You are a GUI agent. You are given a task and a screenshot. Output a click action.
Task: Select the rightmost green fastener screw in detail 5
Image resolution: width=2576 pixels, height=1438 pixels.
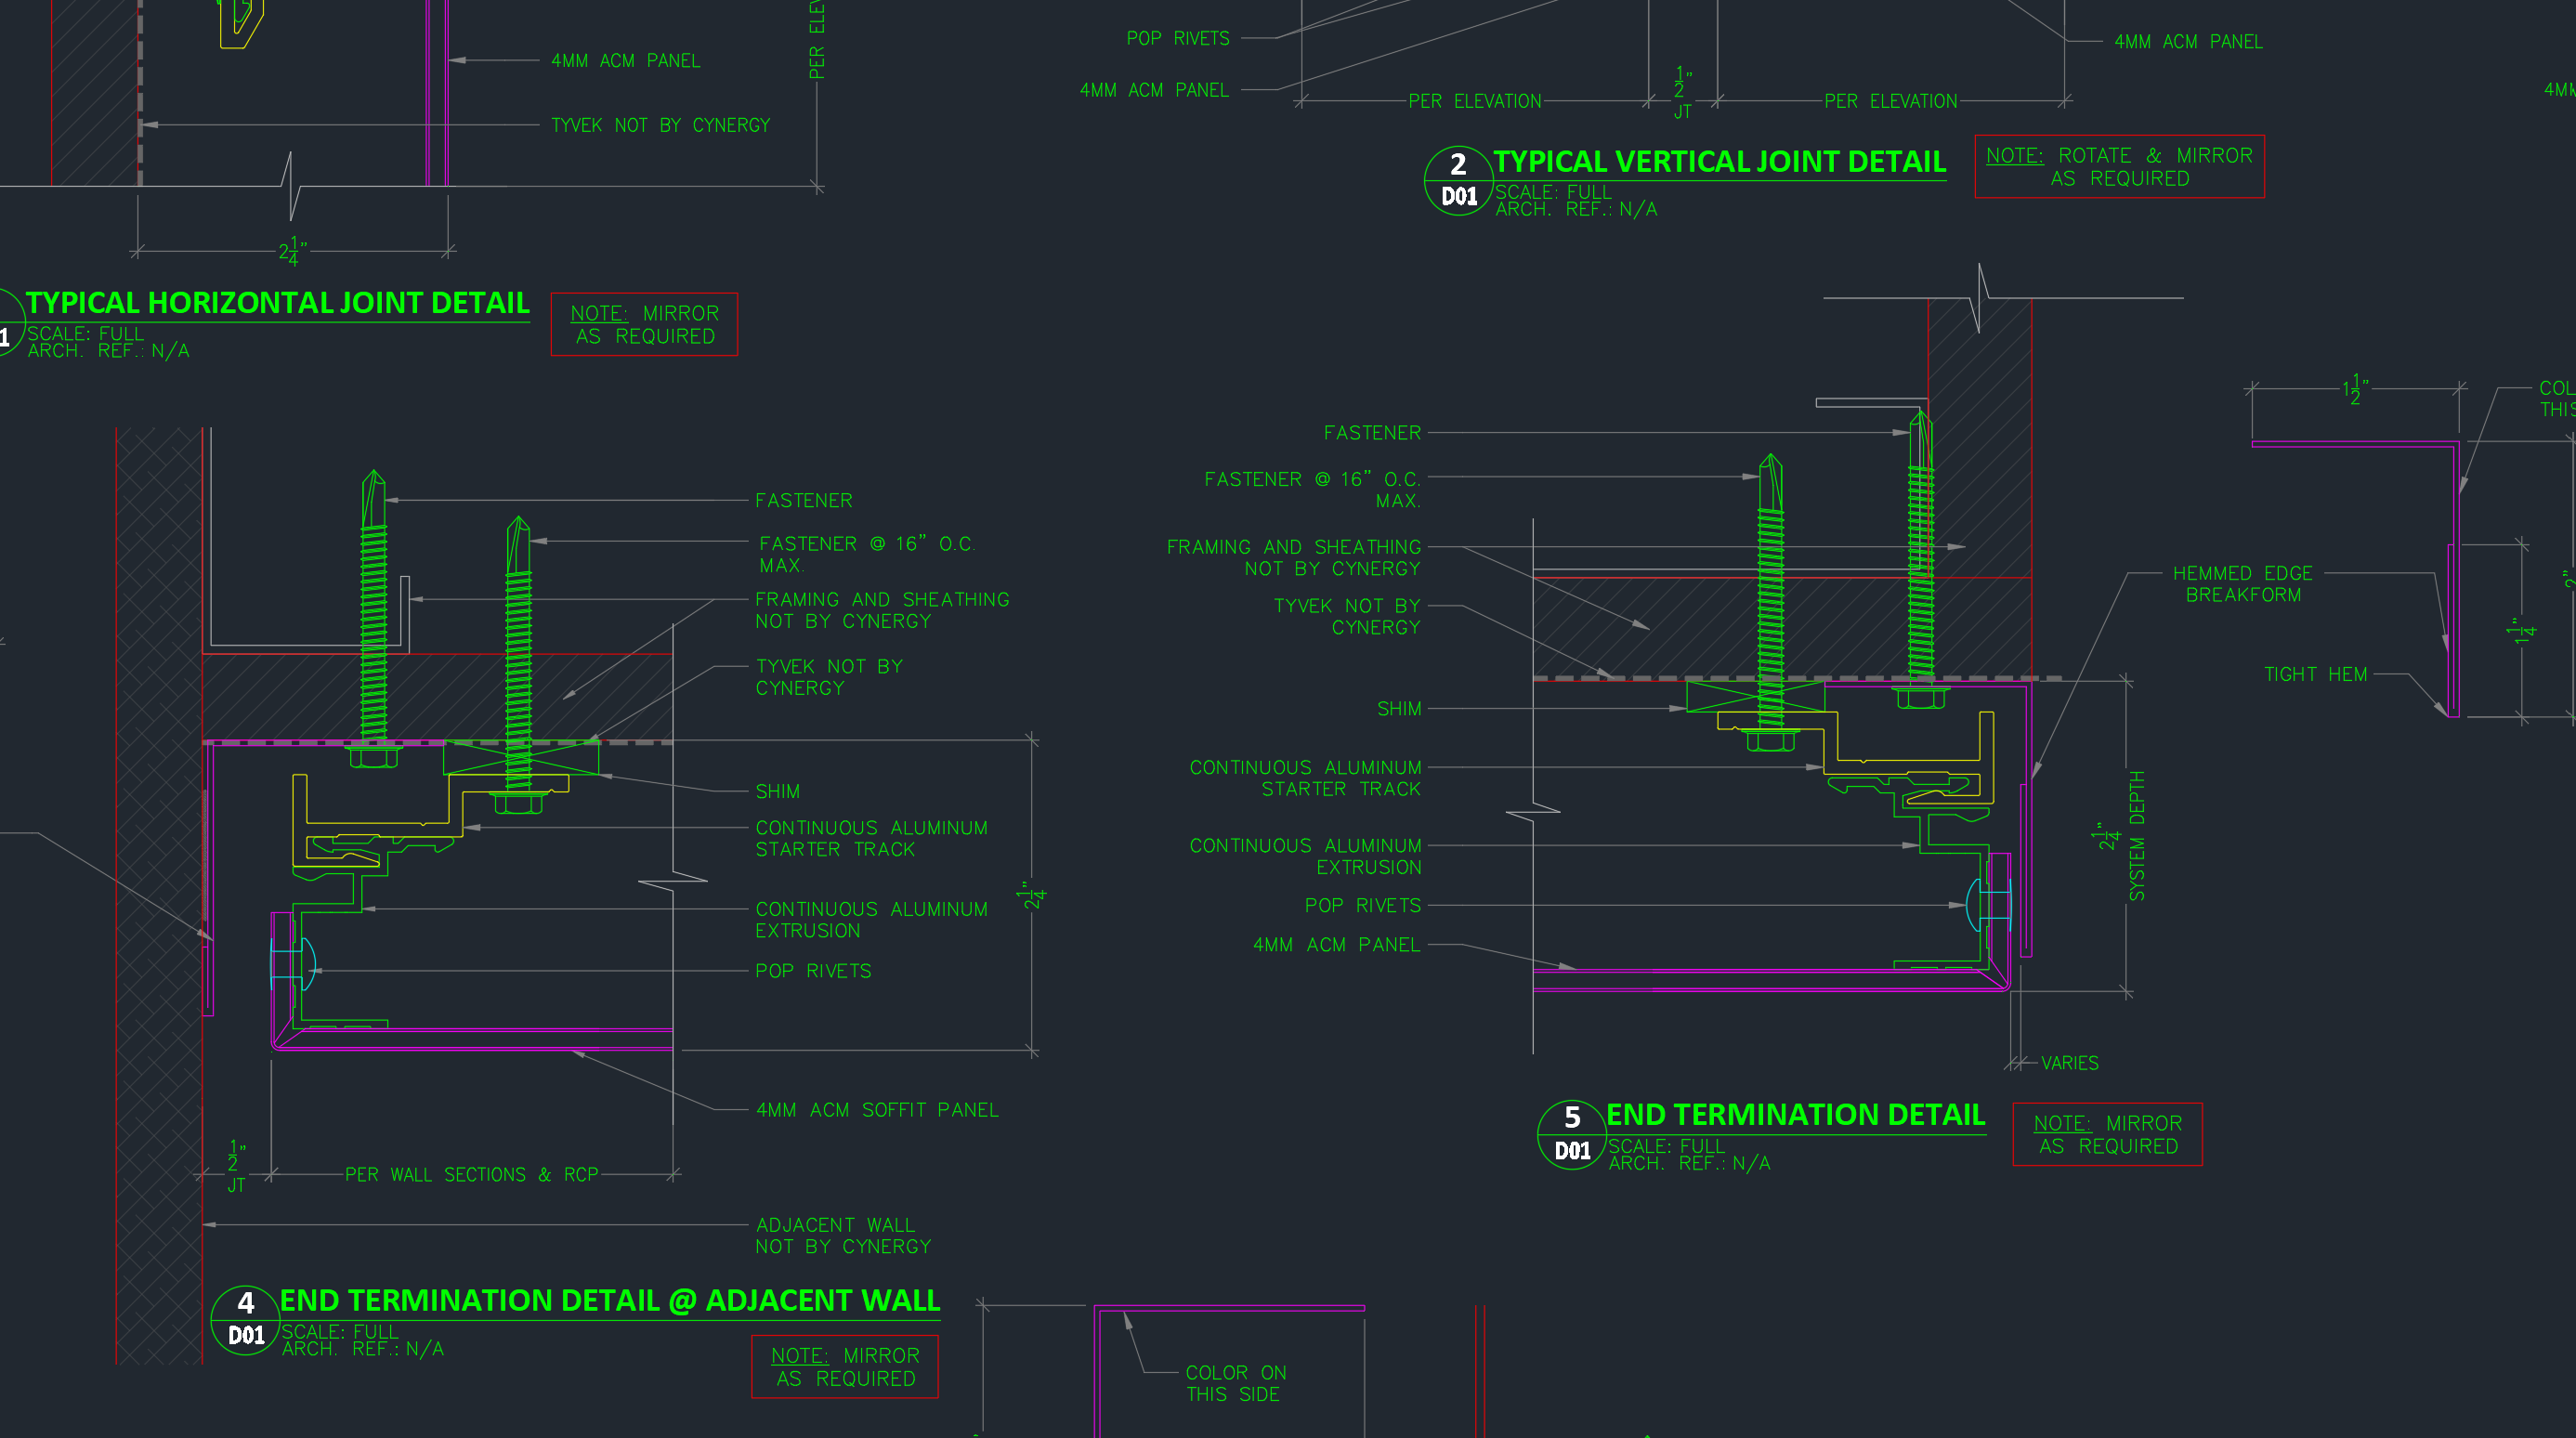click(x=1920, y=560)
